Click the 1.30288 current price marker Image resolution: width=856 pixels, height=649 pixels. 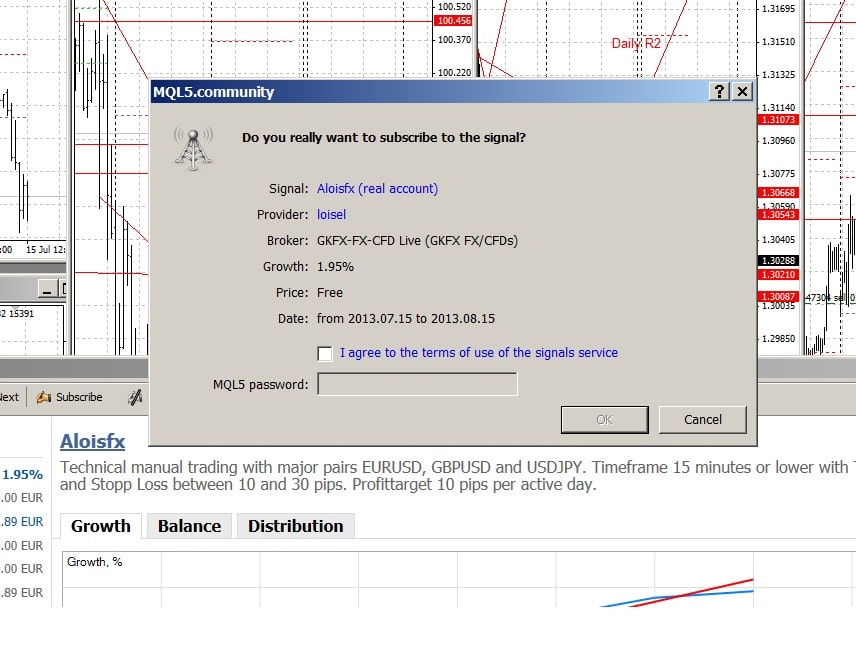pos(777,261)
